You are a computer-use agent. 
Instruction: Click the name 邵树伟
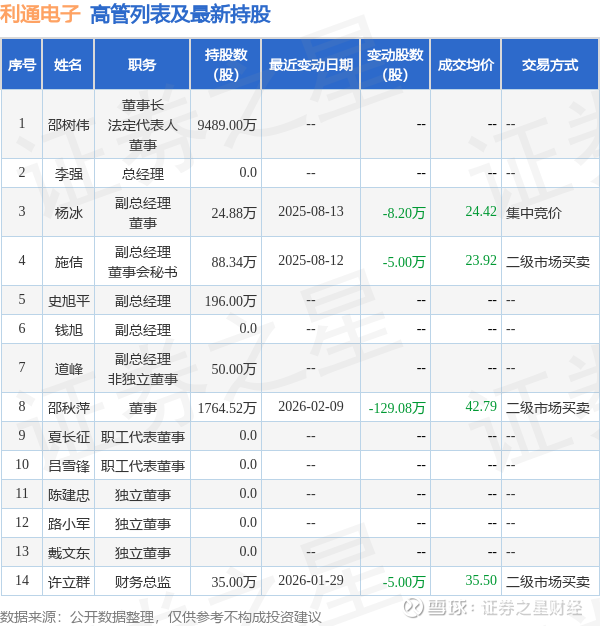coord(69,125)
